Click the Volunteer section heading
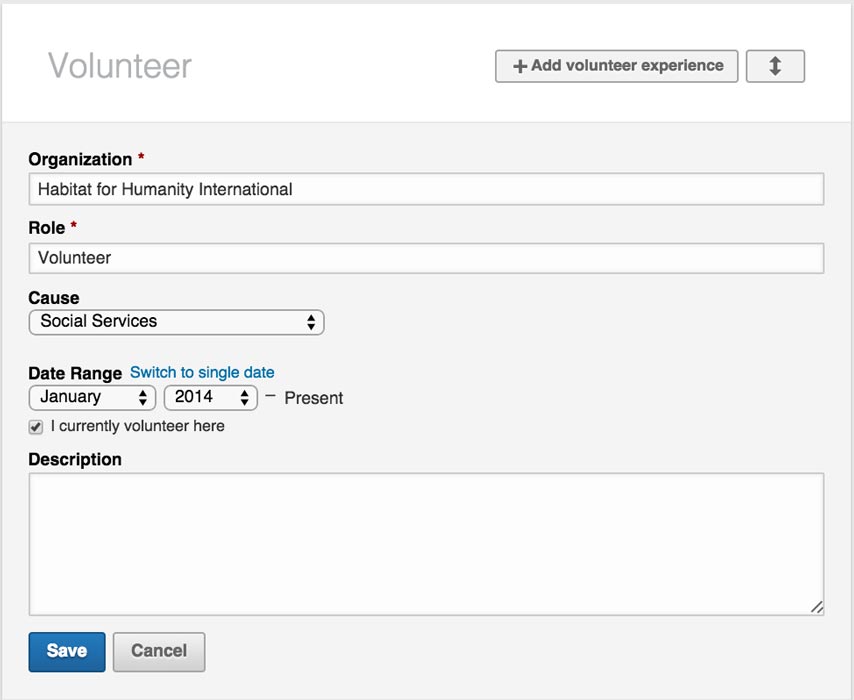The height and width of the screenshot is (700, 854). point(119,65)
